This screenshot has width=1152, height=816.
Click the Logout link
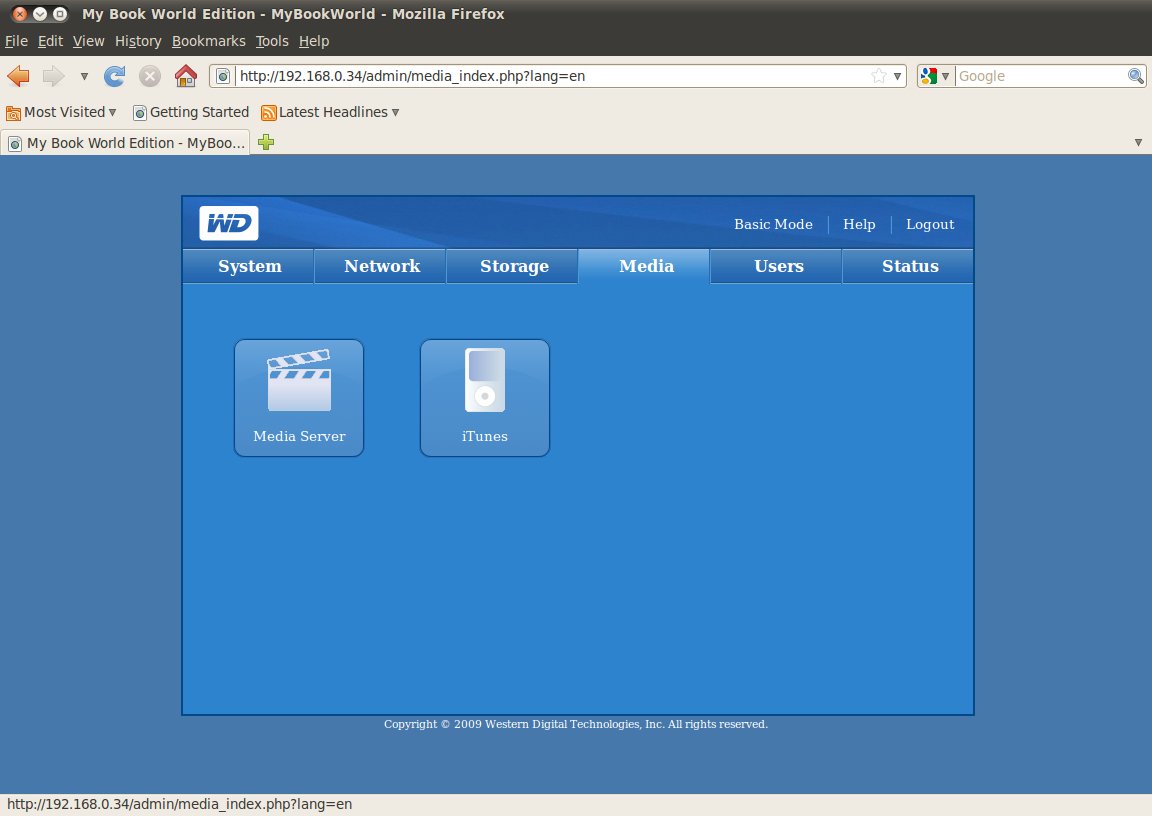click(x=929, y=224)
